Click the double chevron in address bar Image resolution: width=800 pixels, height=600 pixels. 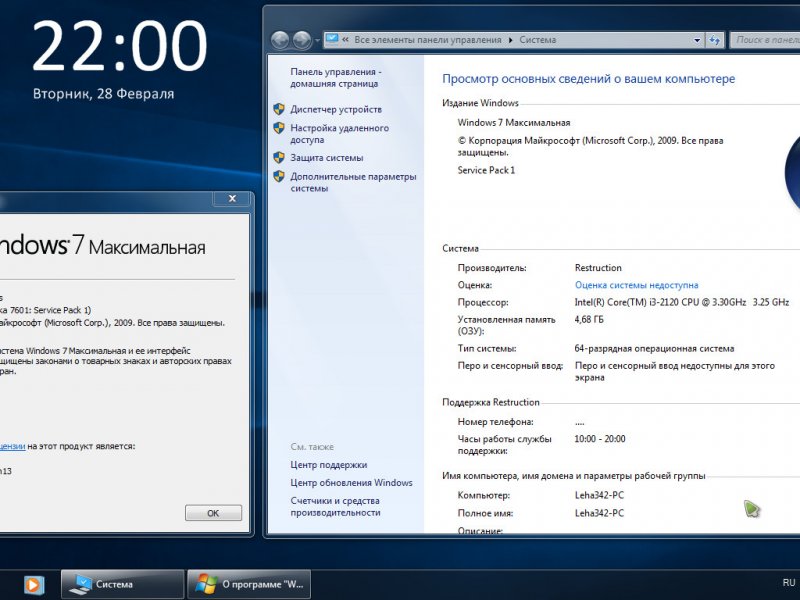[x=345, y=40]
